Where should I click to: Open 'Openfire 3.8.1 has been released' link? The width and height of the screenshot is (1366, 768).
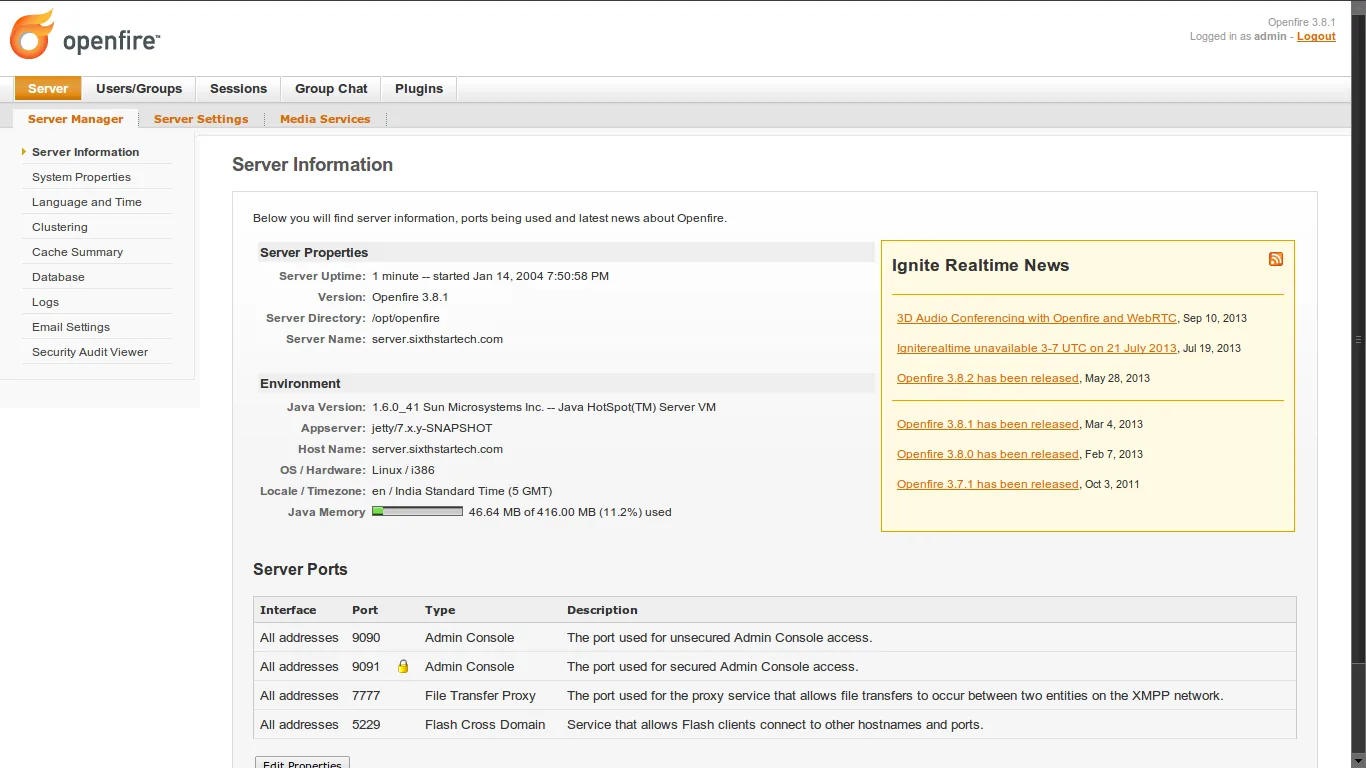coord(988,424)
